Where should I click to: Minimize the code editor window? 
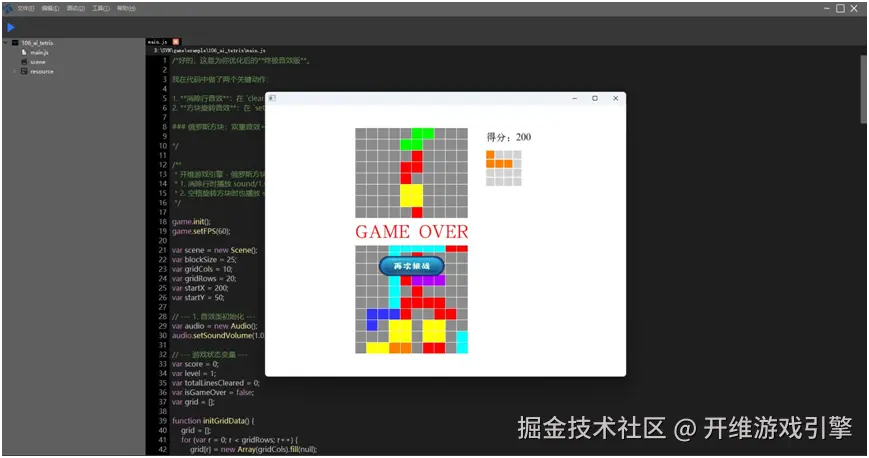827,8
